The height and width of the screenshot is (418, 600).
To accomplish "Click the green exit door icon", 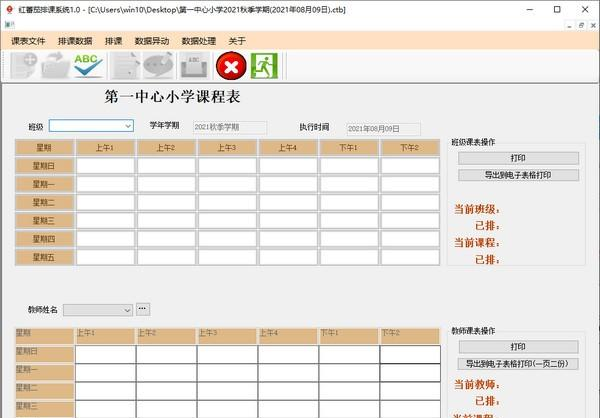I will pyautogui.click(x=264, y=66).
